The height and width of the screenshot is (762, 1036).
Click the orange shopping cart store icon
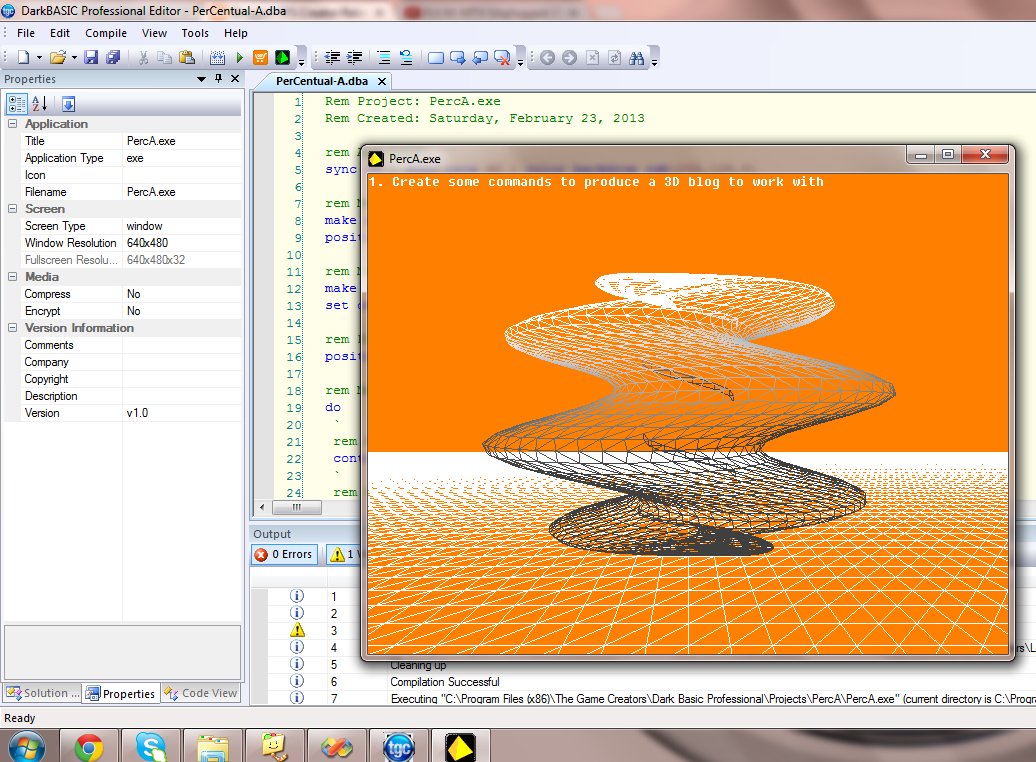260,57
